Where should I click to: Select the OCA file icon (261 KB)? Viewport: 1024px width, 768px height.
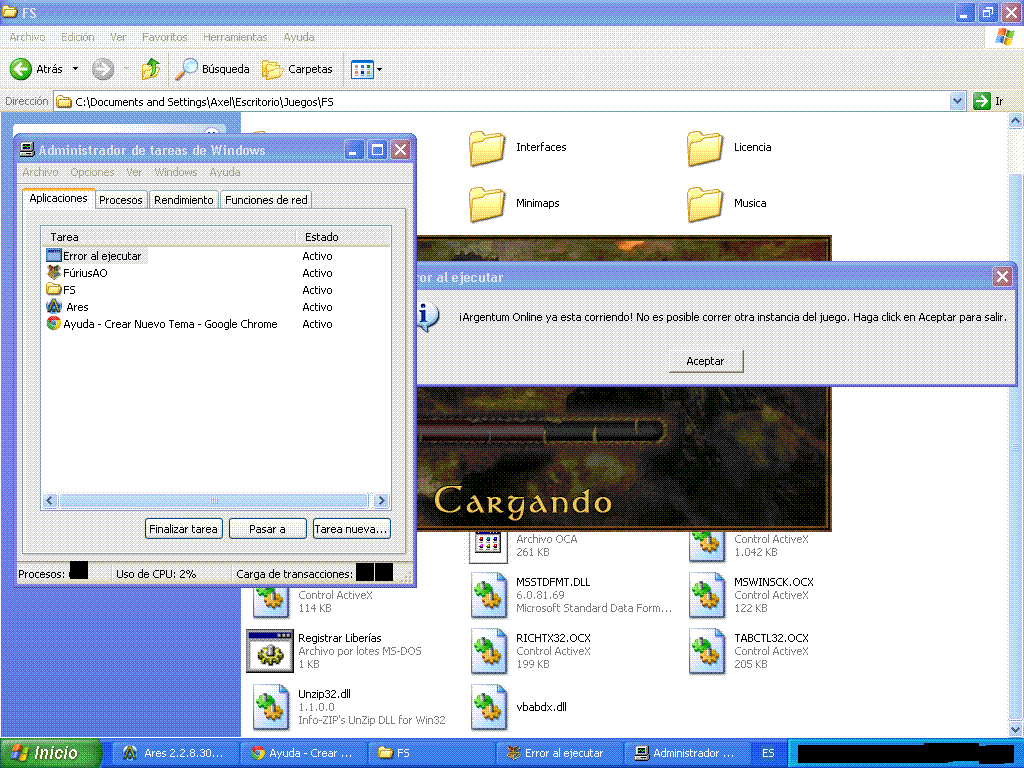tap(488, 546)
